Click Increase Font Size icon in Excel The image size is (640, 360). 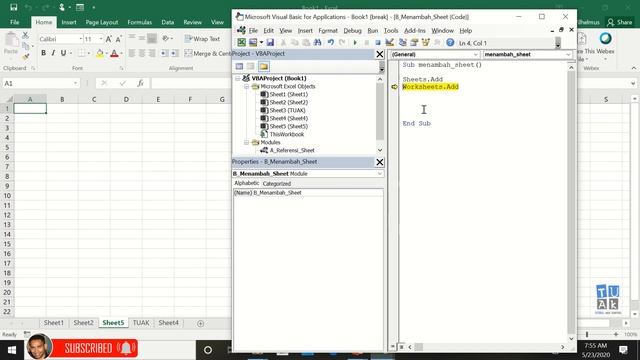tap(109, 39)
